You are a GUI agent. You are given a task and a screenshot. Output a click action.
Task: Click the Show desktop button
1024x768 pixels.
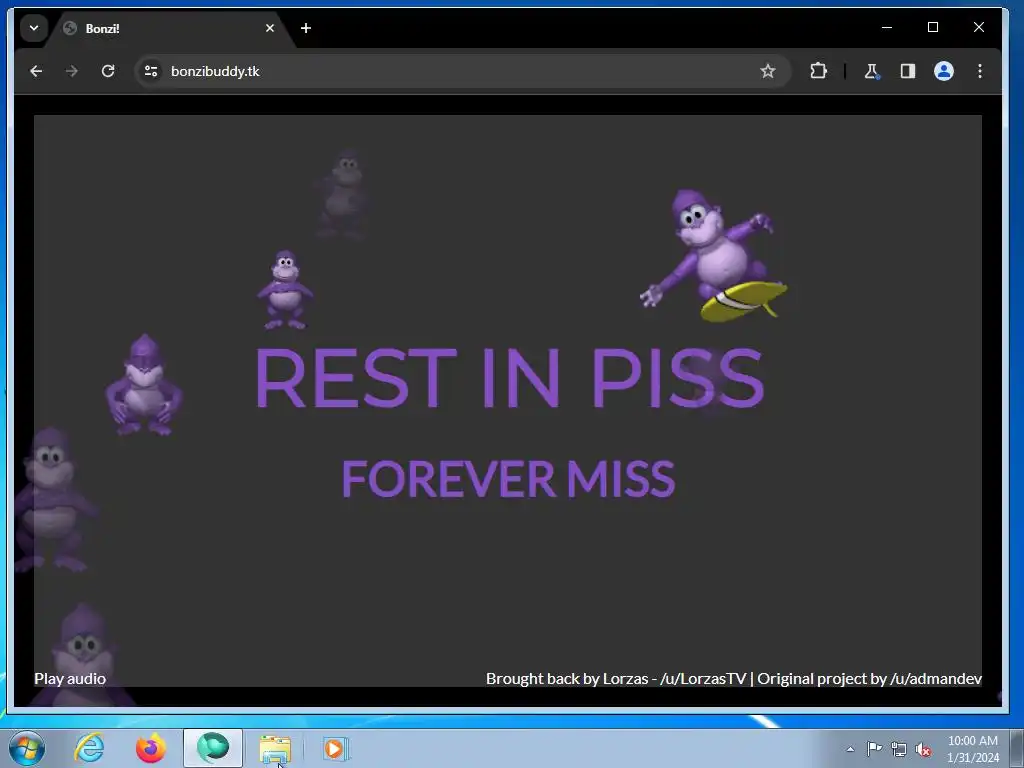[1016, 748]
